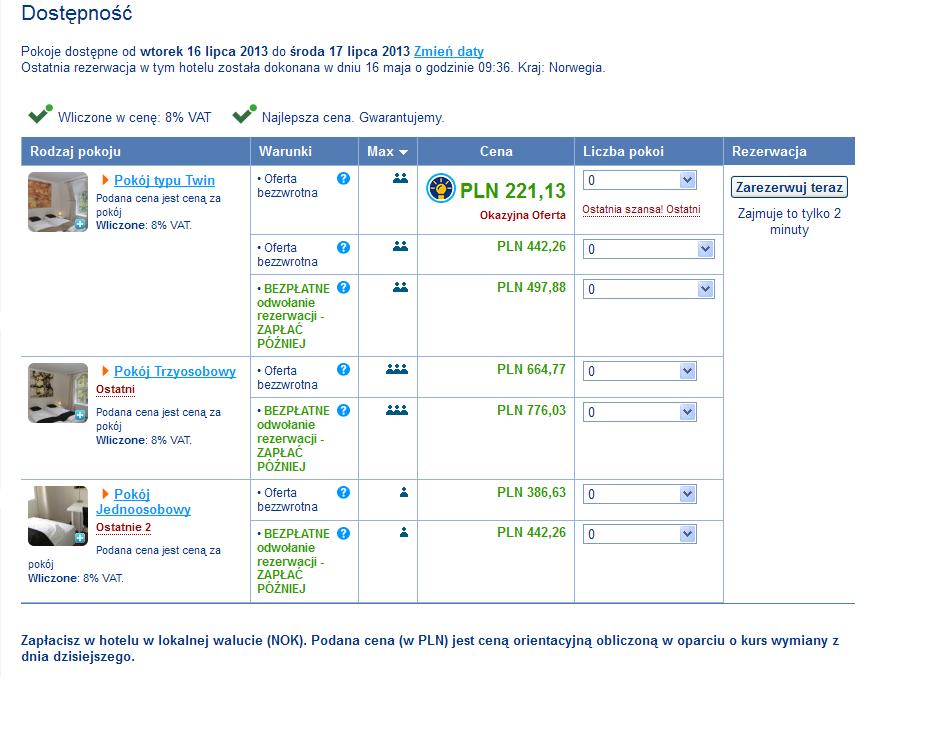The width and height of the screenshot is (936, 730).
Task: Click the two-person occupancy icon for PLN 497,88
Action: [400, 287]
